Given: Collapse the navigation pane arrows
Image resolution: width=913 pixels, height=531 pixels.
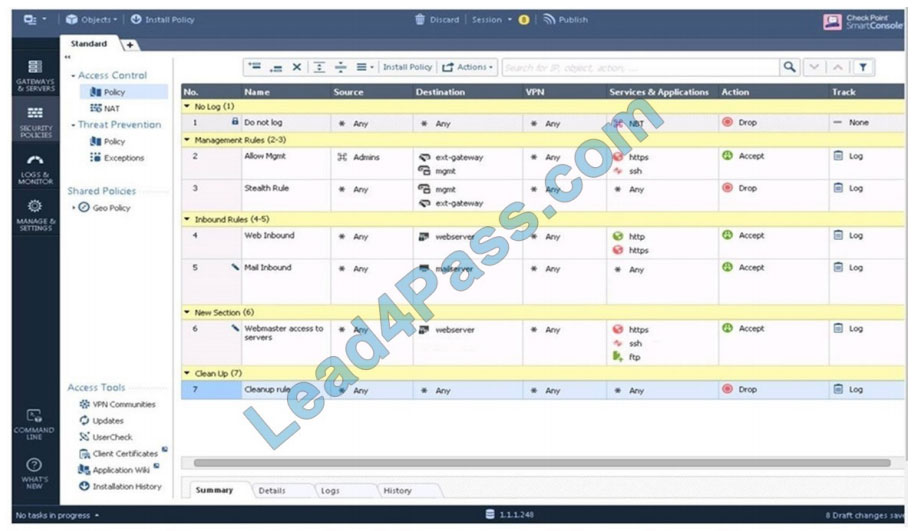Looking at the screenshot, I should [68, 57].
